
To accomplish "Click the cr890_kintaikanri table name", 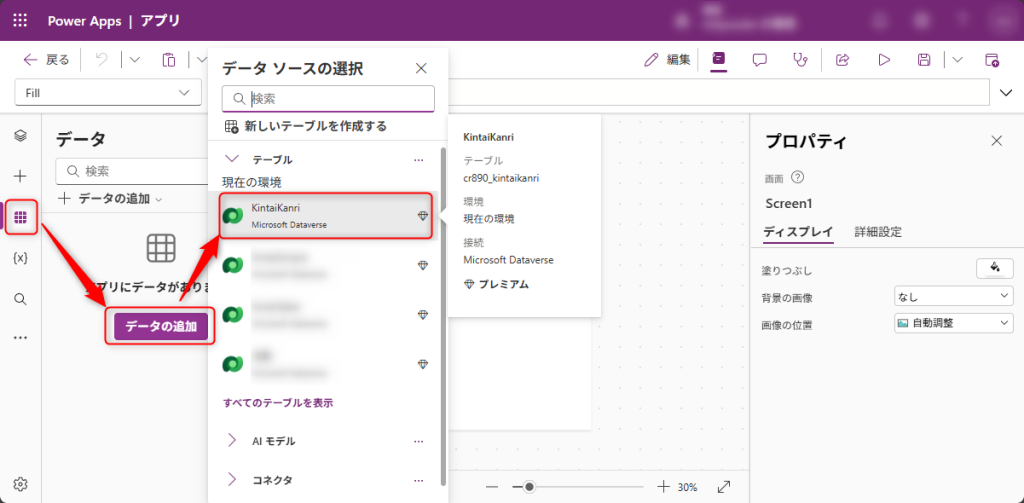I will tap(501, 178).
